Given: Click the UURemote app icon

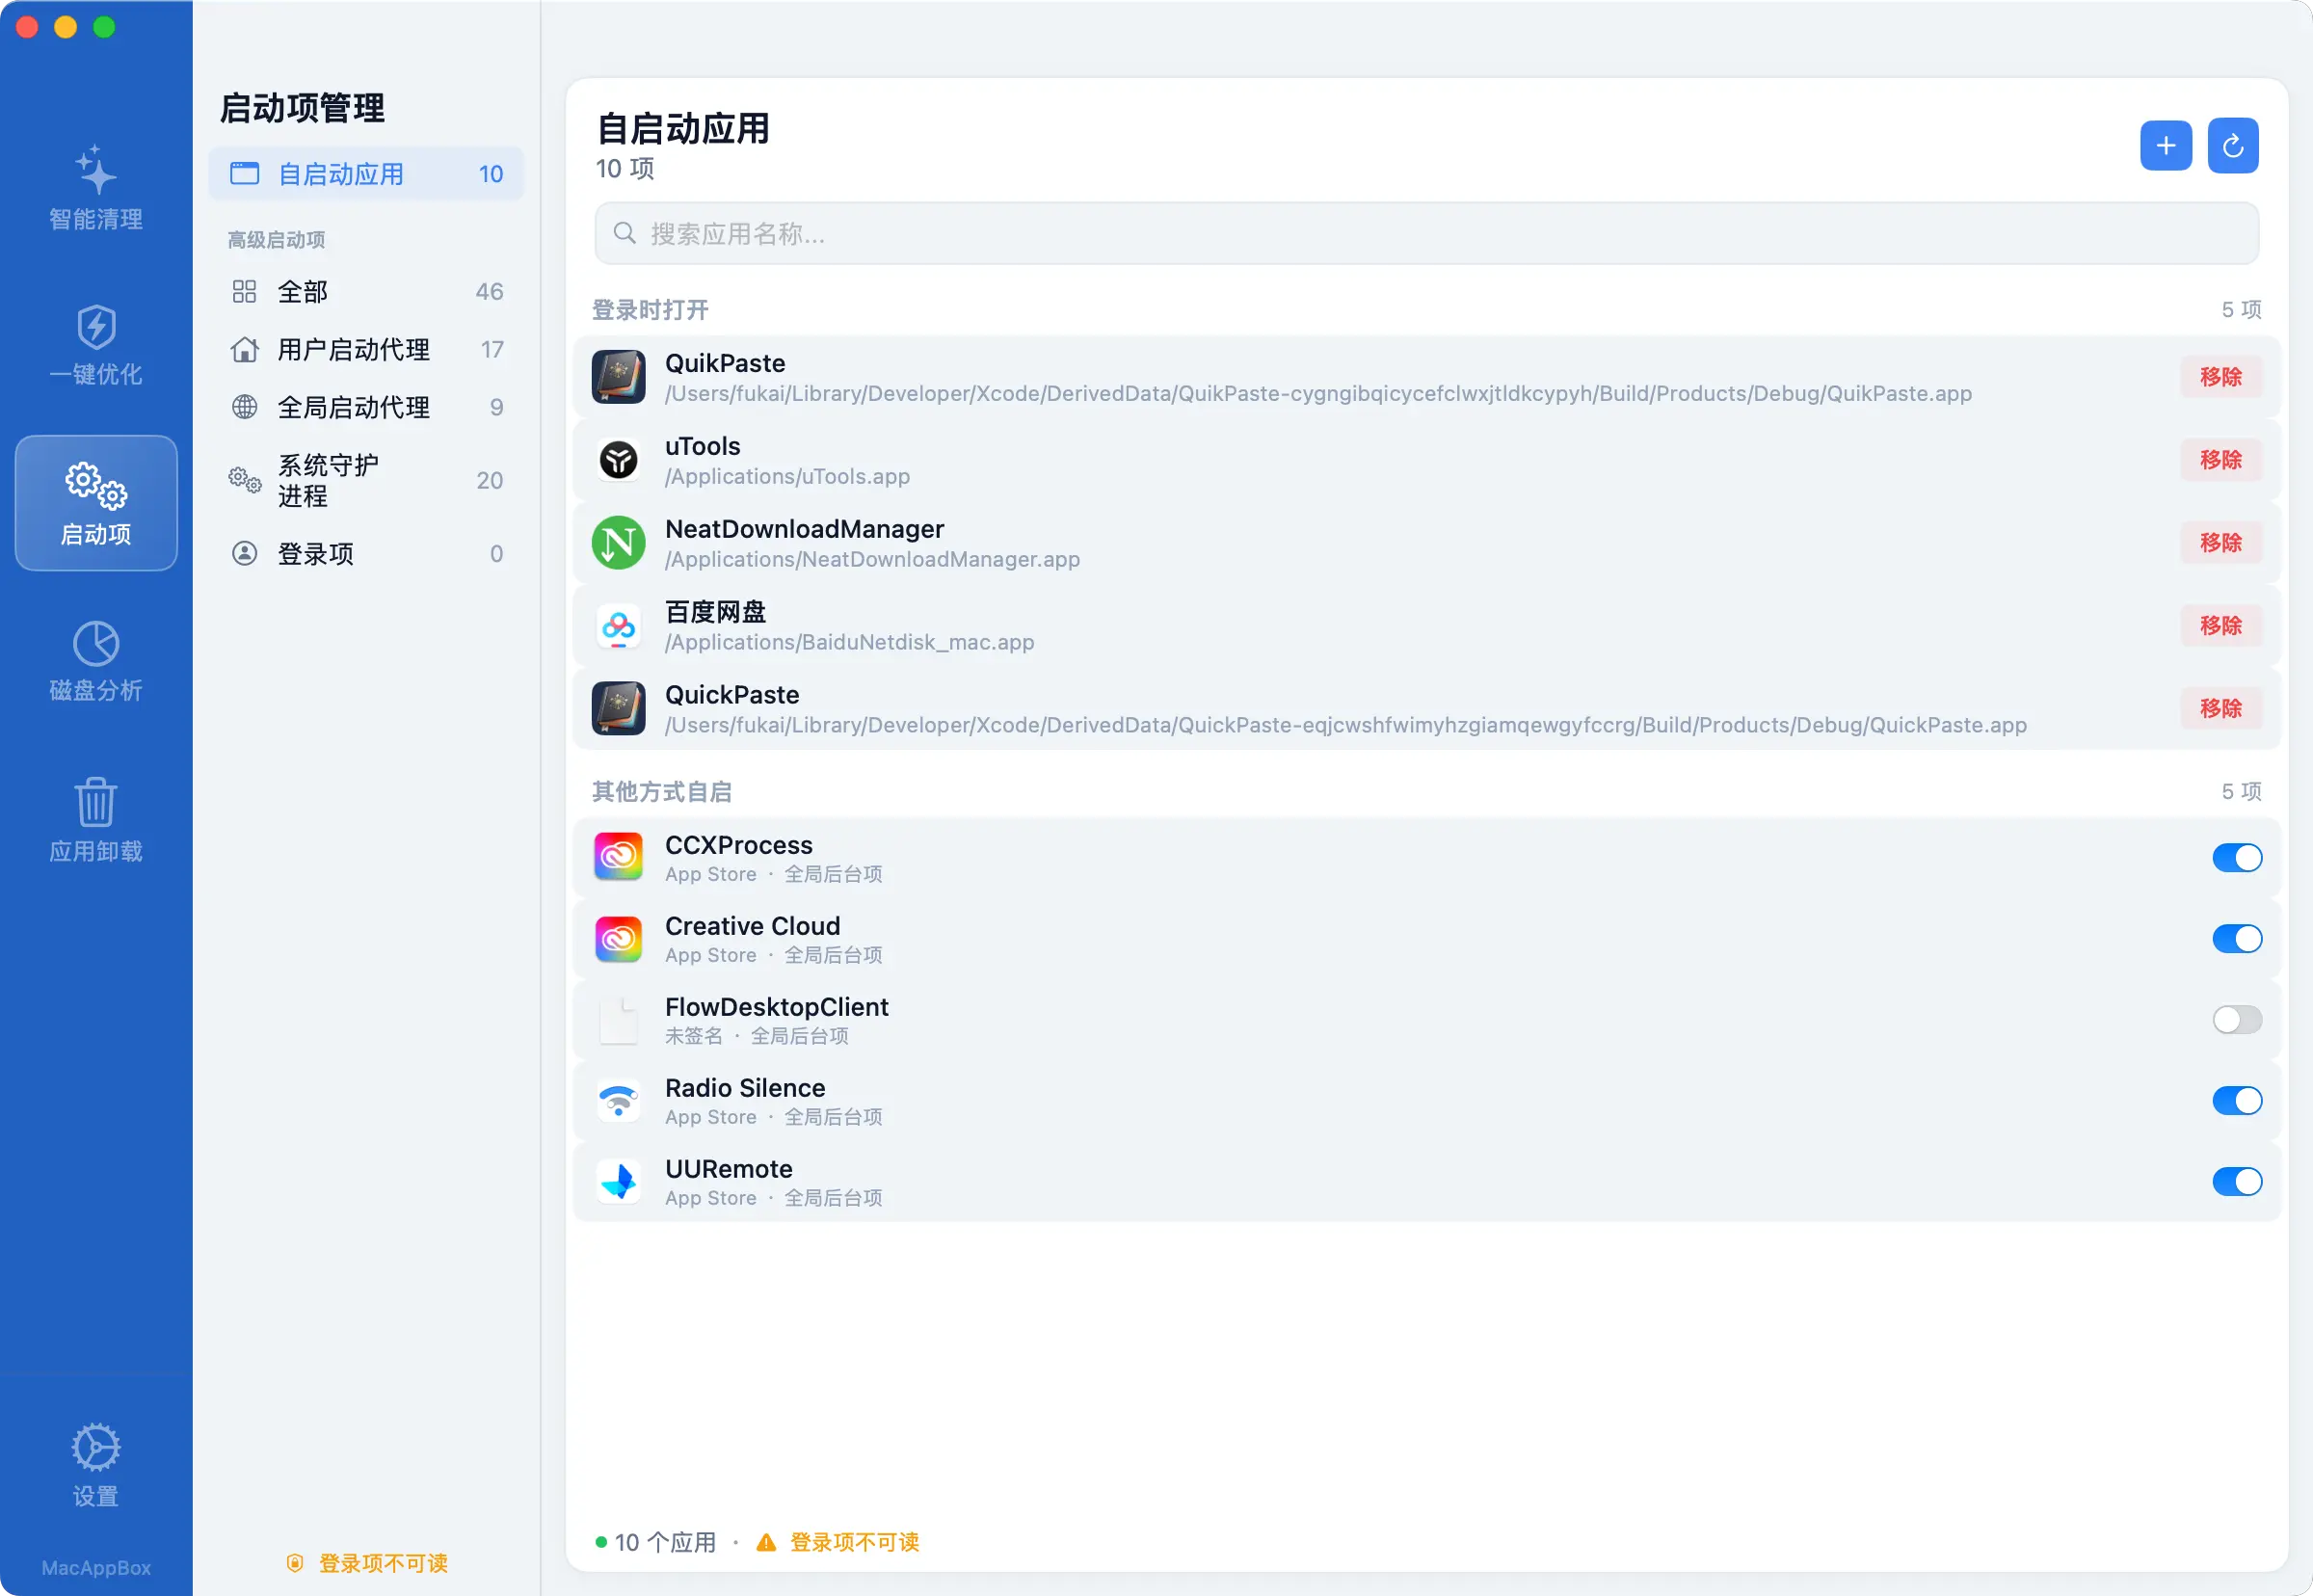Looking at the screenshot, I should coord(618,1181).
